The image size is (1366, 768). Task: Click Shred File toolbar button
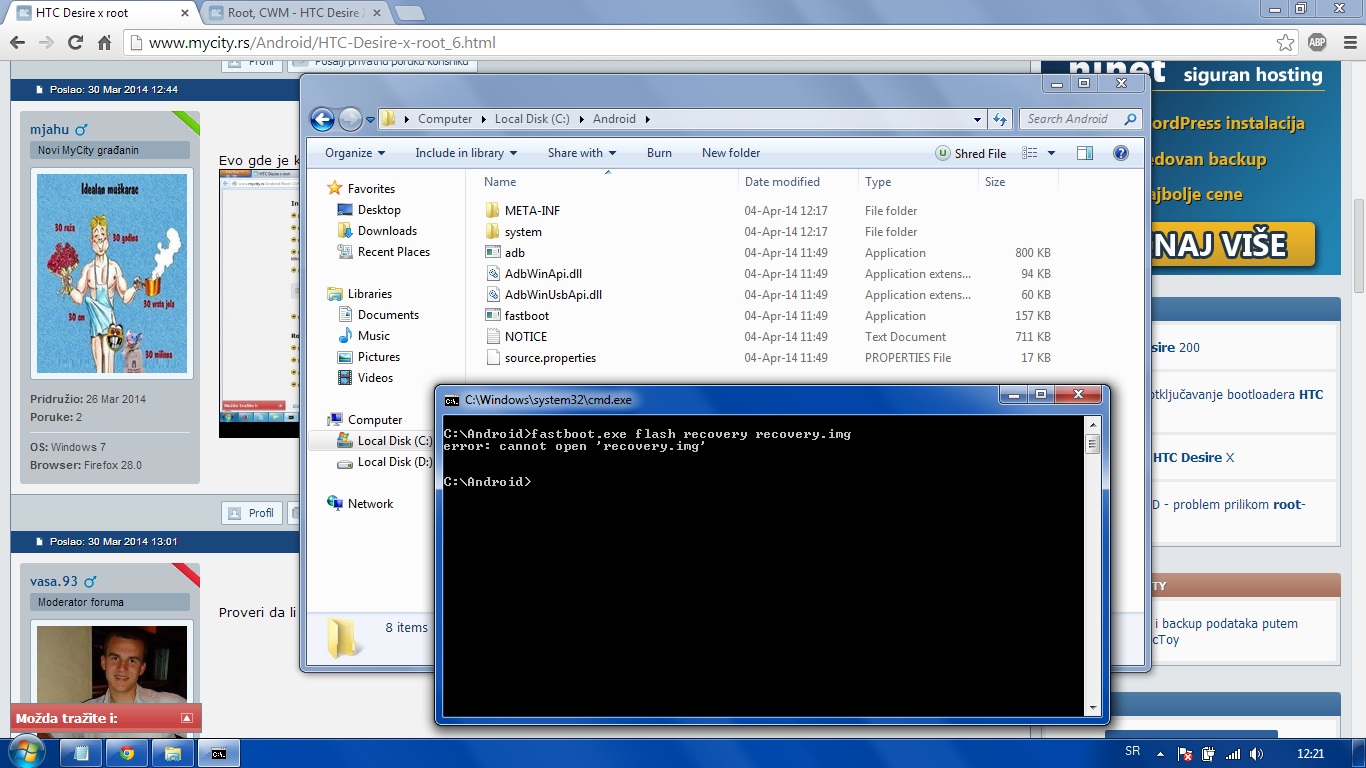pos(970,153)
